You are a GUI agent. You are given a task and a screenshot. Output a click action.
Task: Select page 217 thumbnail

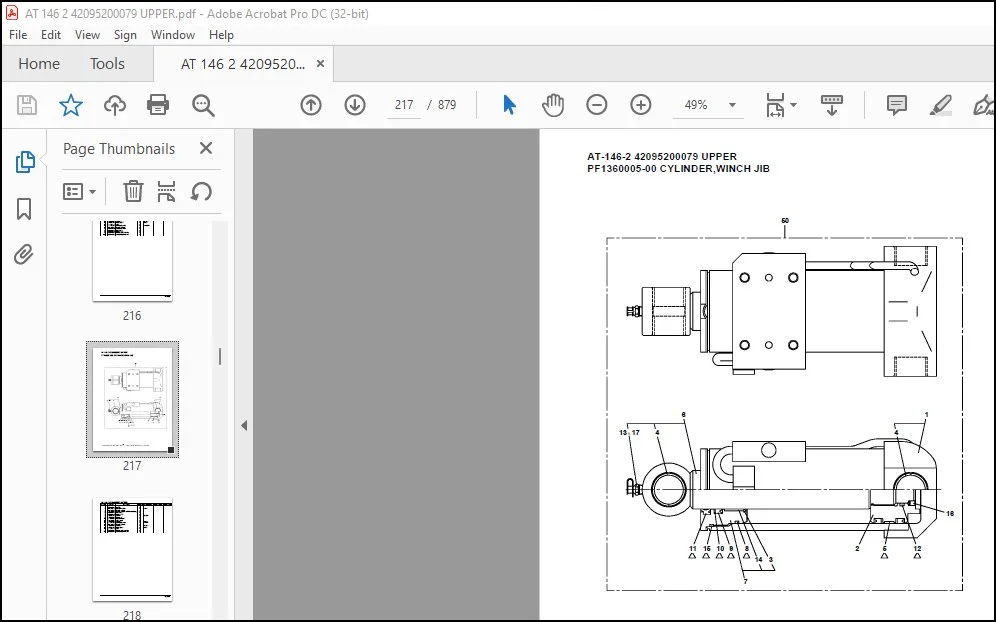click(132, 399)
